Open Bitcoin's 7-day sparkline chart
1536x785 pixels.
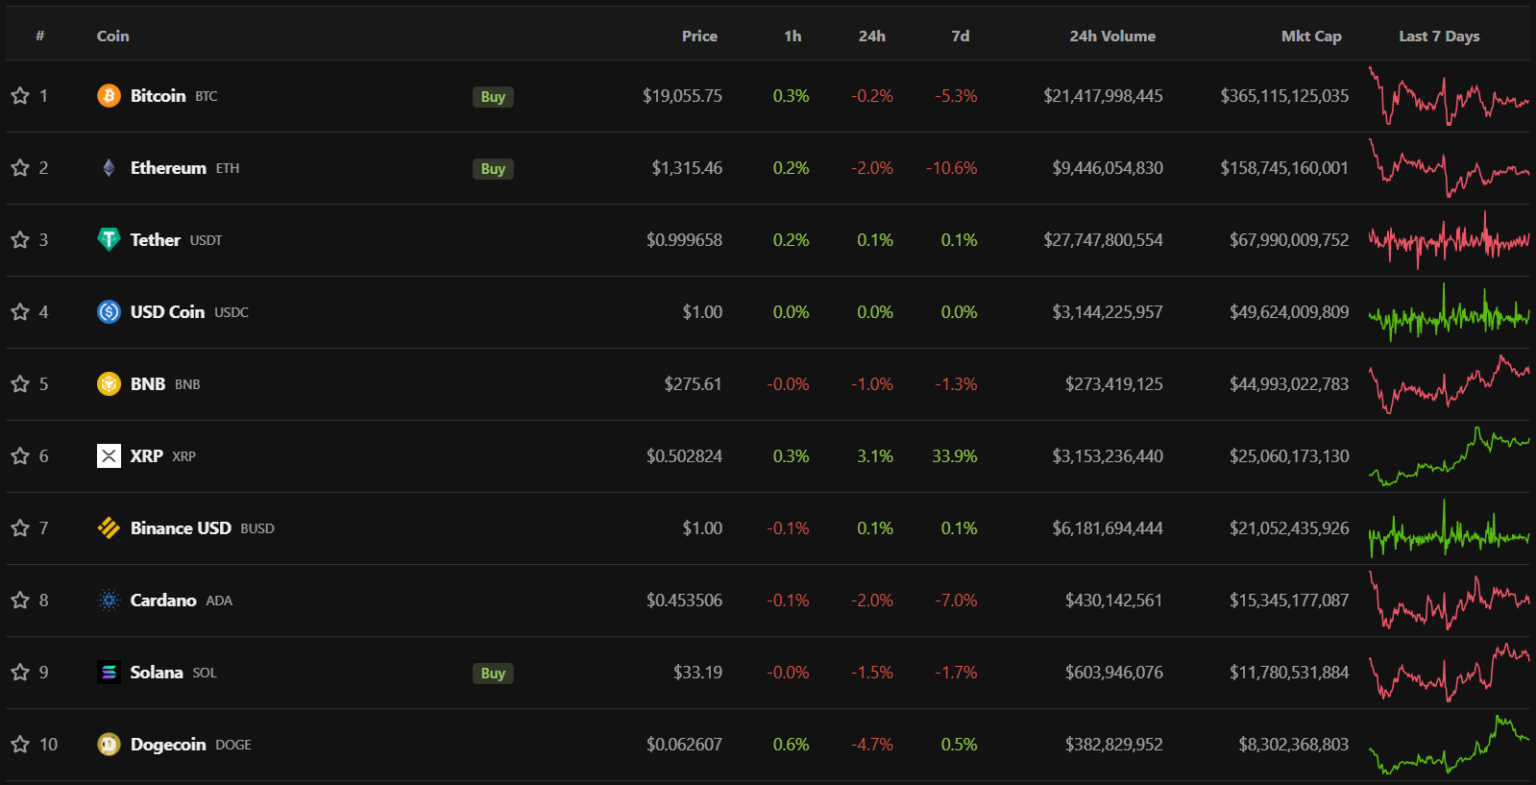click(x=1449, y=96)
